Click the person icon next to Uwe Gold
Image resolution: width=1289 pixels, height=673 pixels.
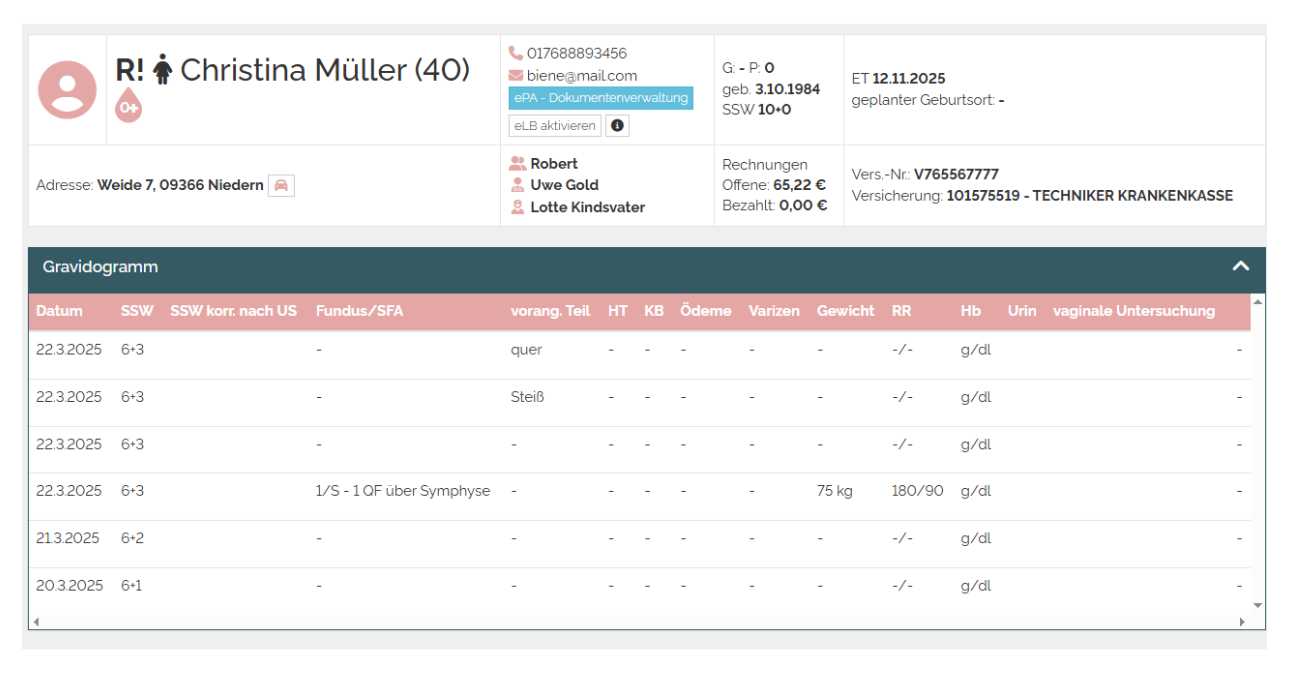[x=517, y=185]
